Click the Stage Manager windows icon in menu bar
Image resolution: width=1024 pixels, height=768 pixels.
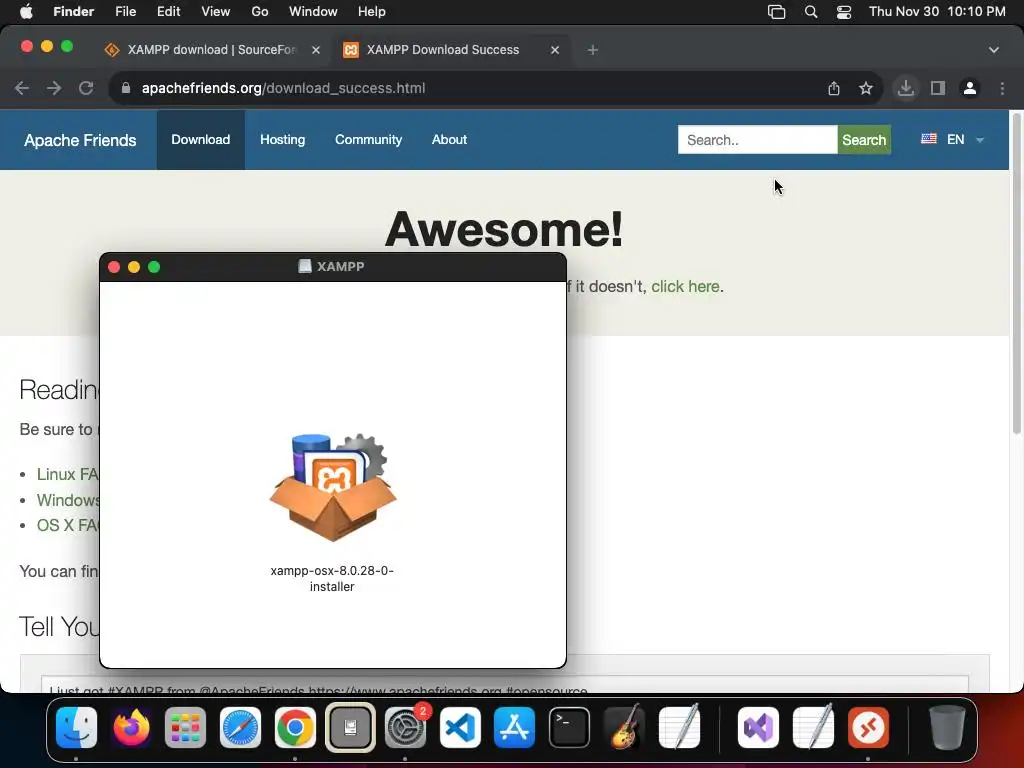(776, 12)
